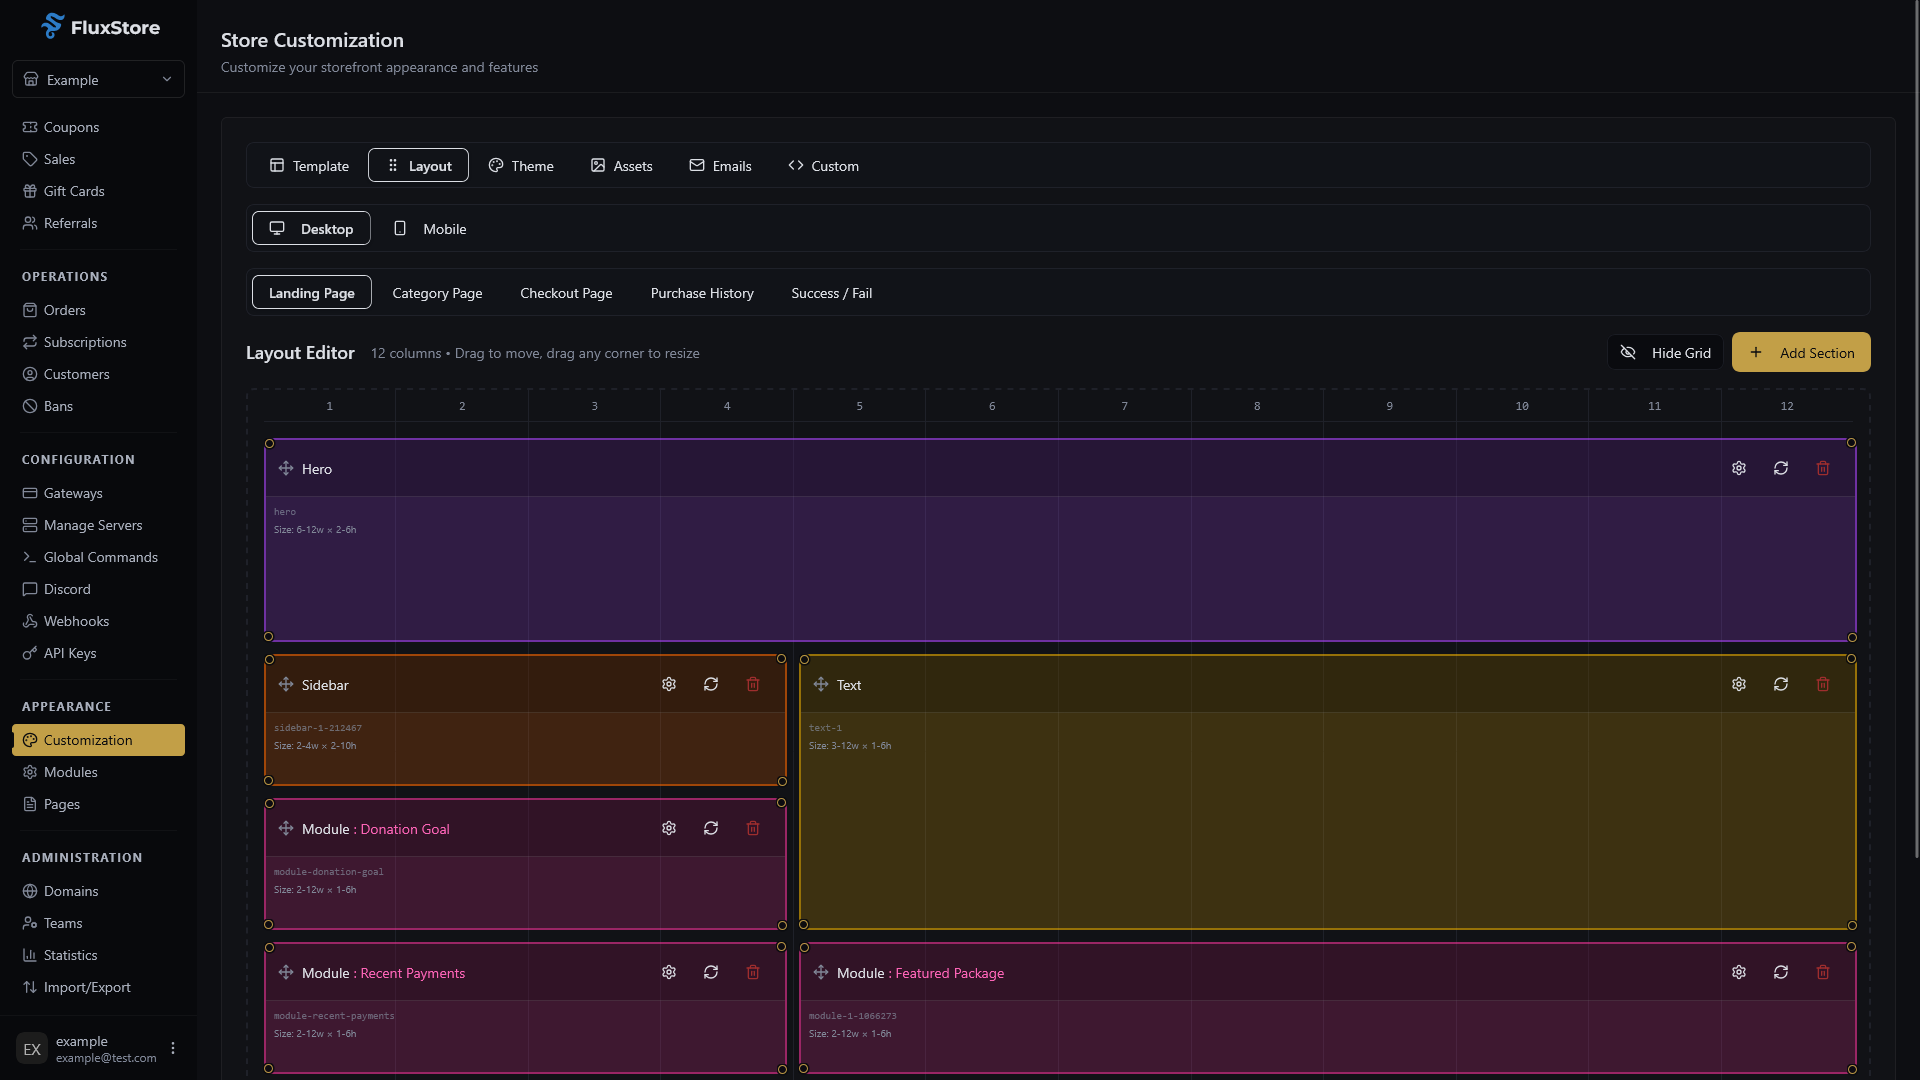The width and height of the screenshot is (1920, 1080).
Task: Switch to Mobile preview mode
Action: [429, 228]
